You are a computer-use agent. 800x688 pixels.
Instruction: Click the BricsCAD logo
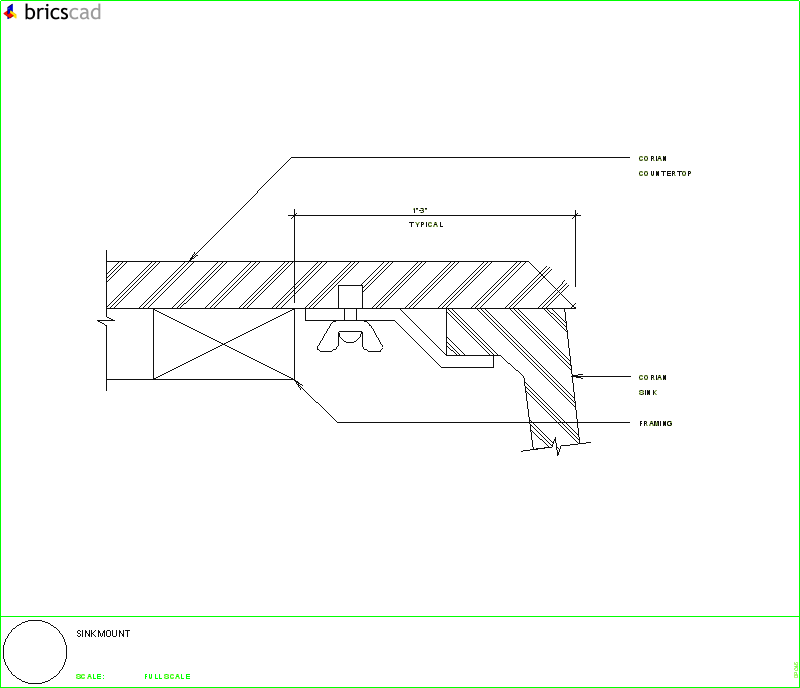pos(51,13)
